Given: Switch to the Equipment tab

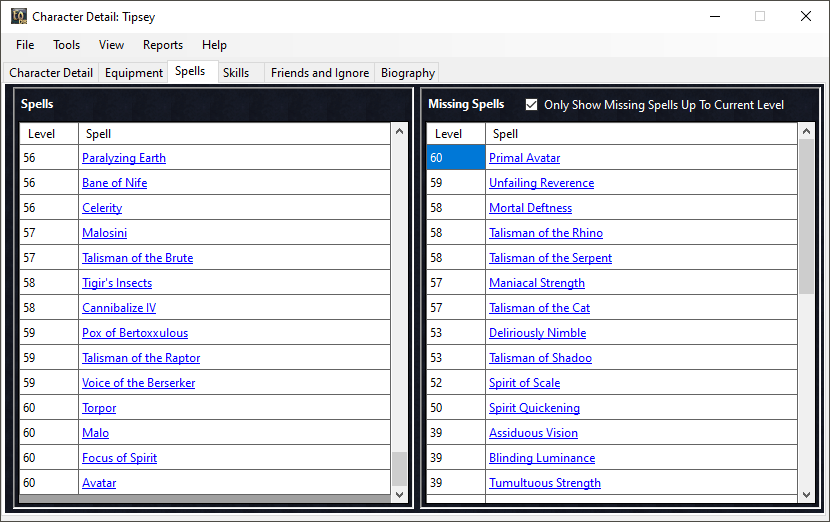Looking at the screenshot, I should click(134, 73).
